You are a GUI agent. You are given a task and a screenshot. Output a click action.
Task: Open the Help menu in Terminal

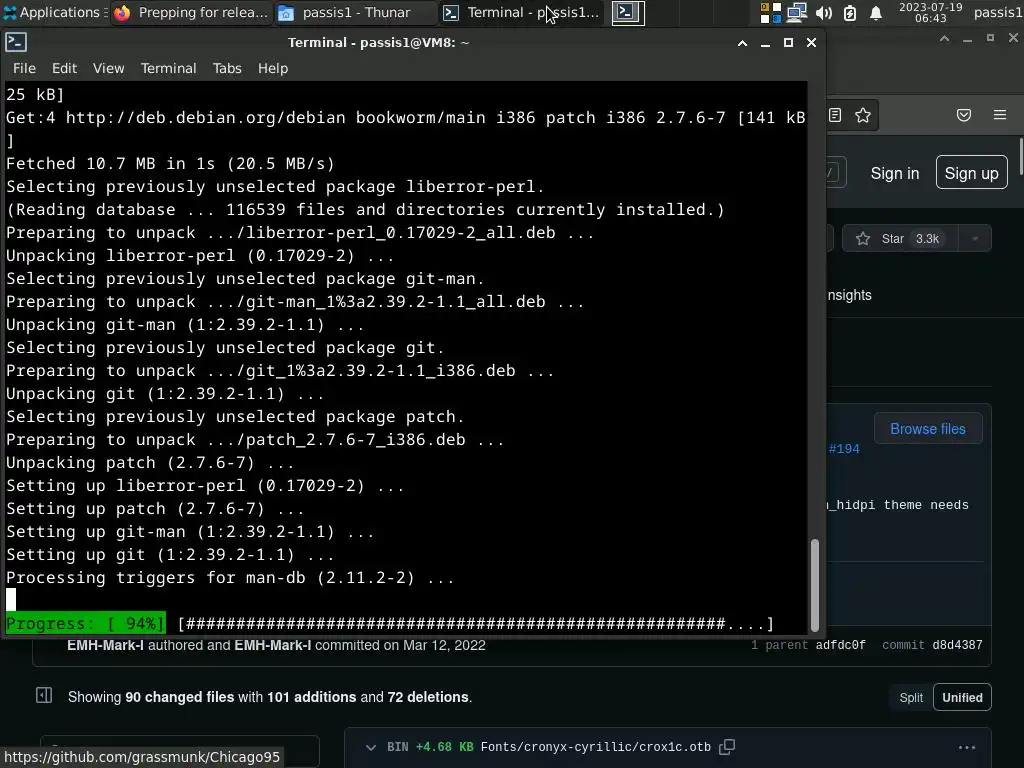point(272,68)
